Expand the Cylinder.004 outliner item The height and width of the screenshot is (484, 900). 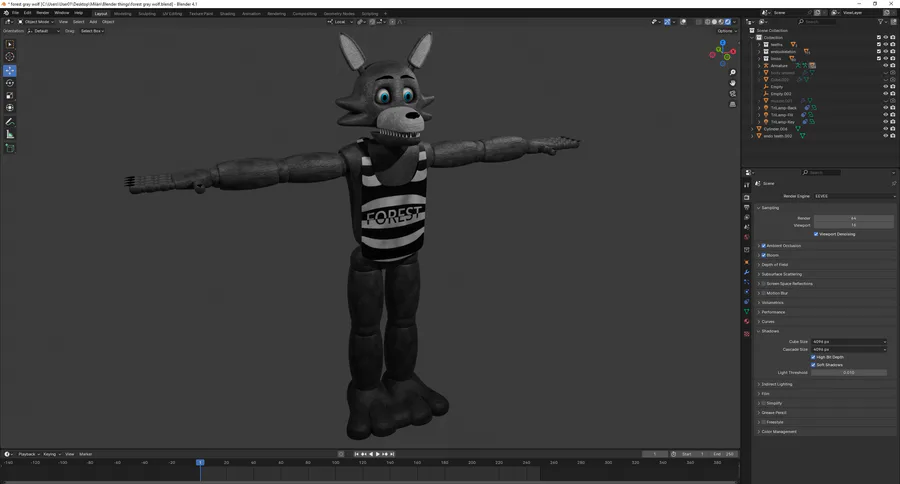pyautogui.click(x=752, y=129)
